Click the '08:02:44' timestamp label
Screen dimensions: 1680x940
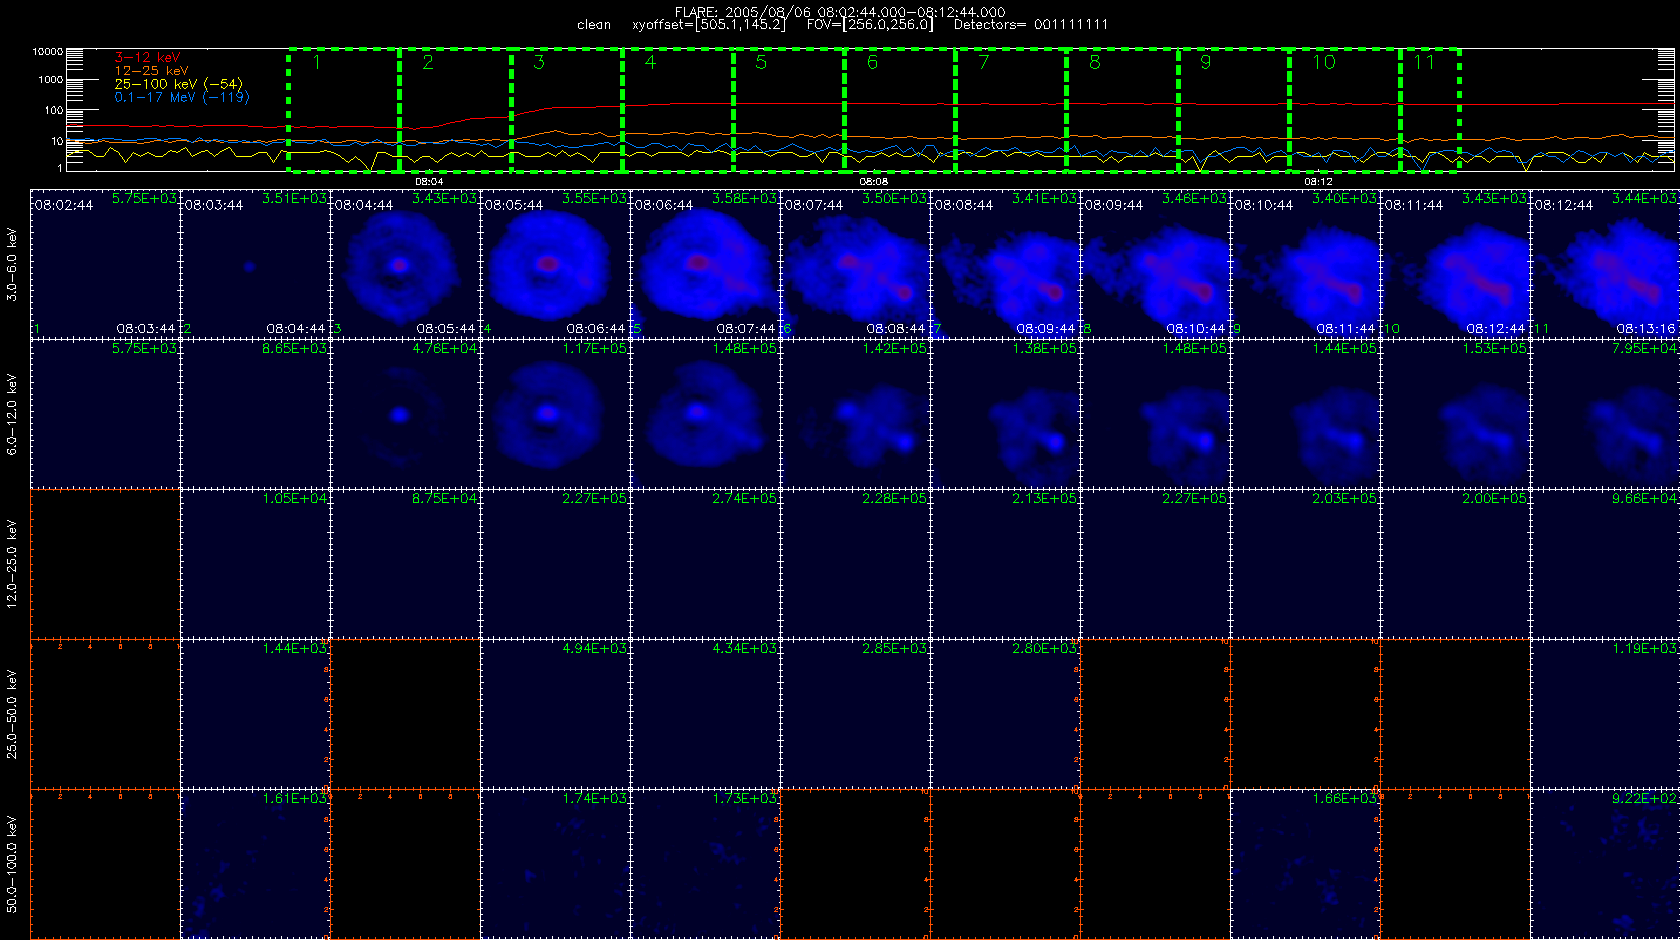(64, 205)
